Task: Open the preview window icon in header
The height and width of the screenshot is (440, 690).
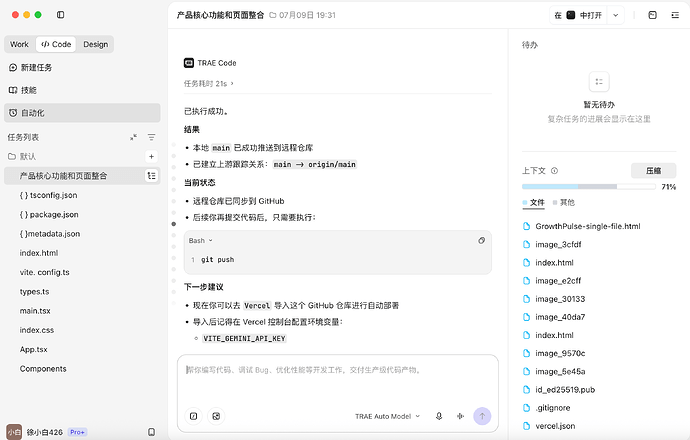Action: [653, 15]
